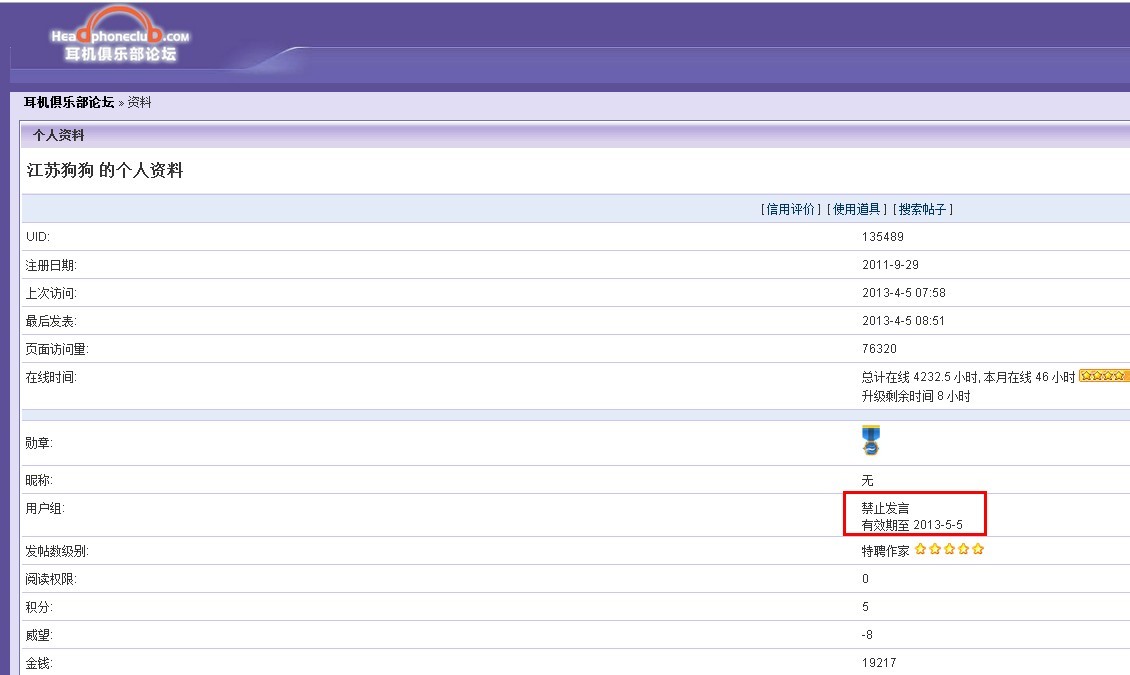This screenshot has width=1130, height=675.
Task: Click the 积分 value 5
Action: 866,607
